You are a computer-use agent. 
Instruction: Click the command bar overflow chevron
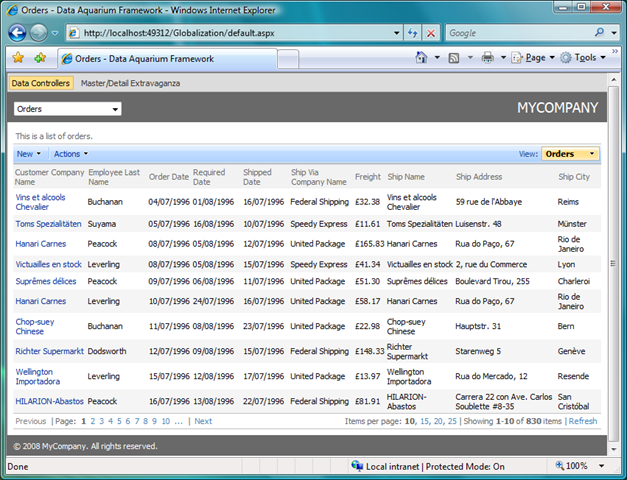click(x=615, y=52)
